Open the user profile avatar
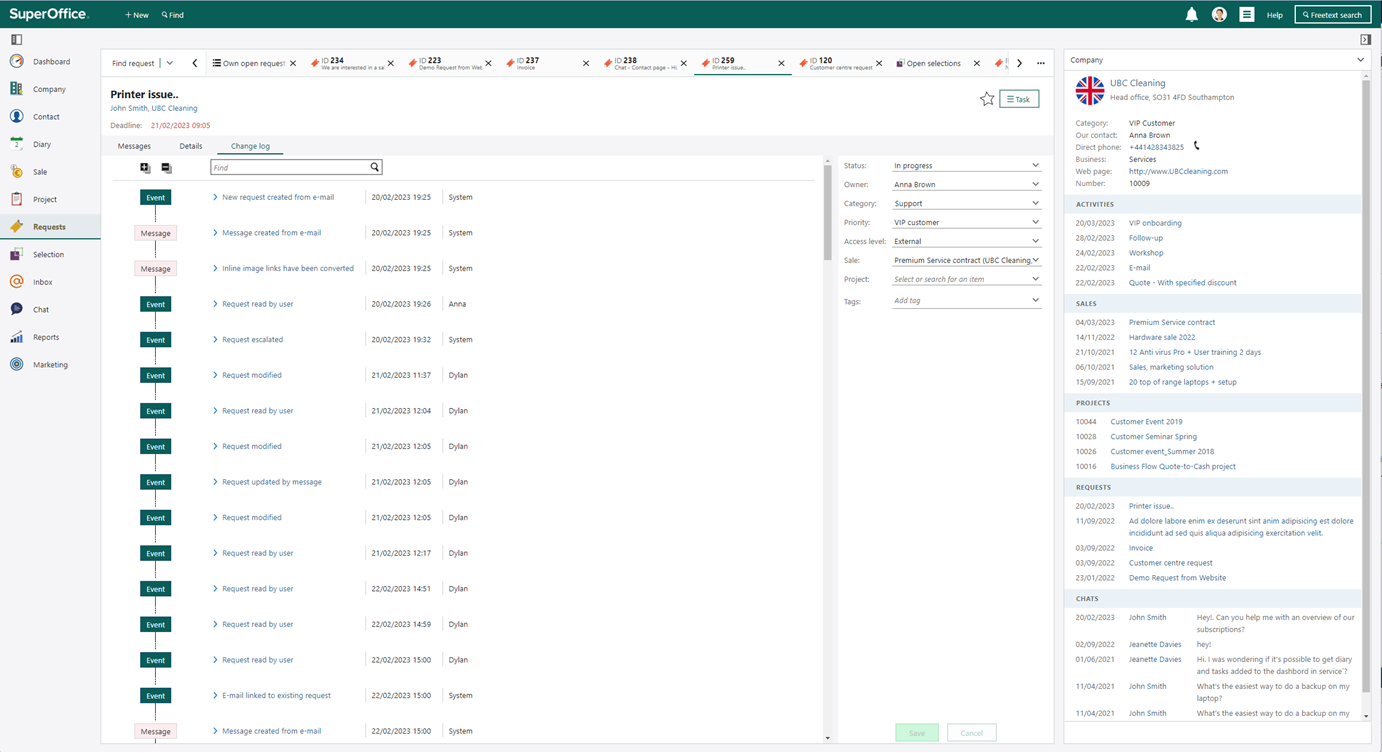The height and width of the screenshot is (753, 1382). click(1219, 15)
